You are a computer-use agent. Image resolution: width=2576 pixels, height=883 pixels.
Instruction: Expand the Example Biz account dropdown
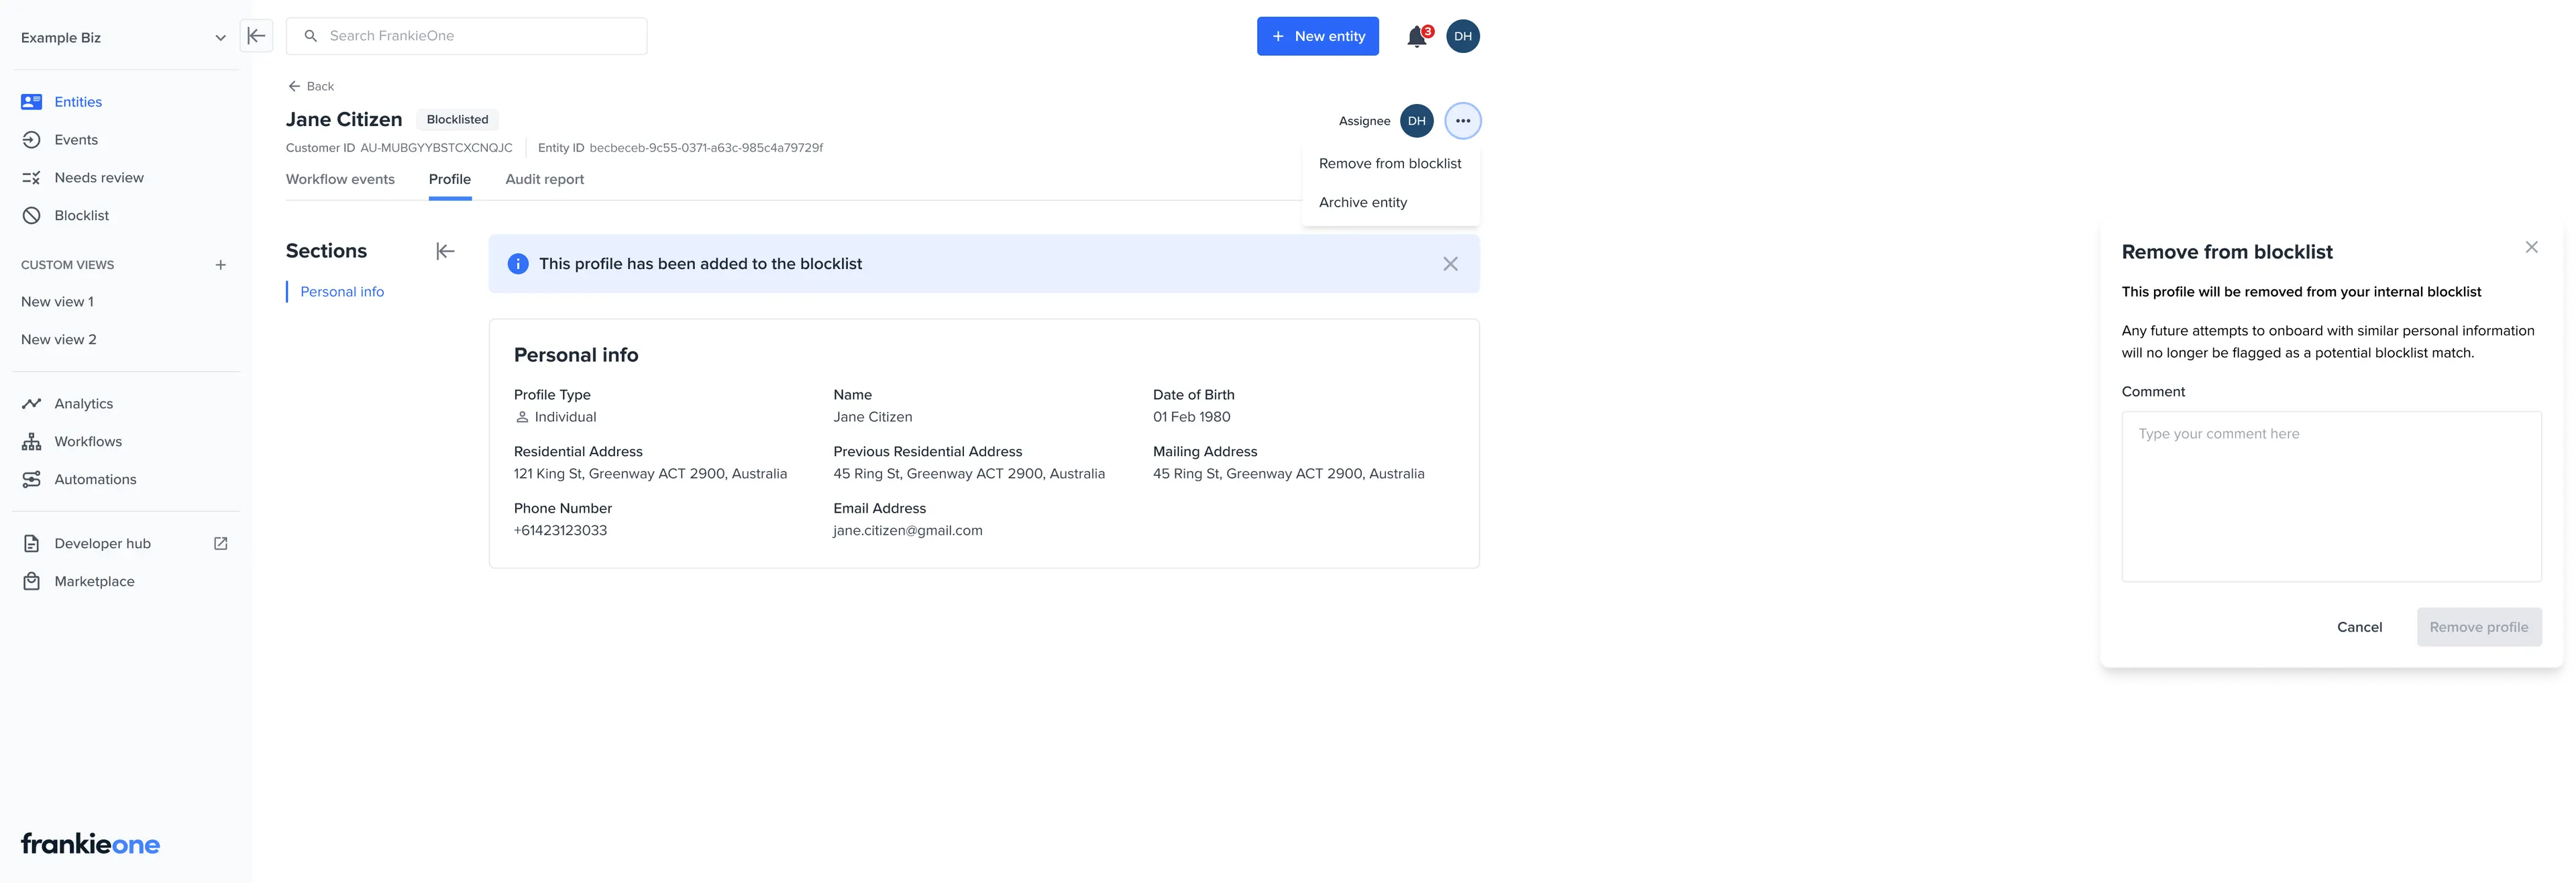(220, 38)
